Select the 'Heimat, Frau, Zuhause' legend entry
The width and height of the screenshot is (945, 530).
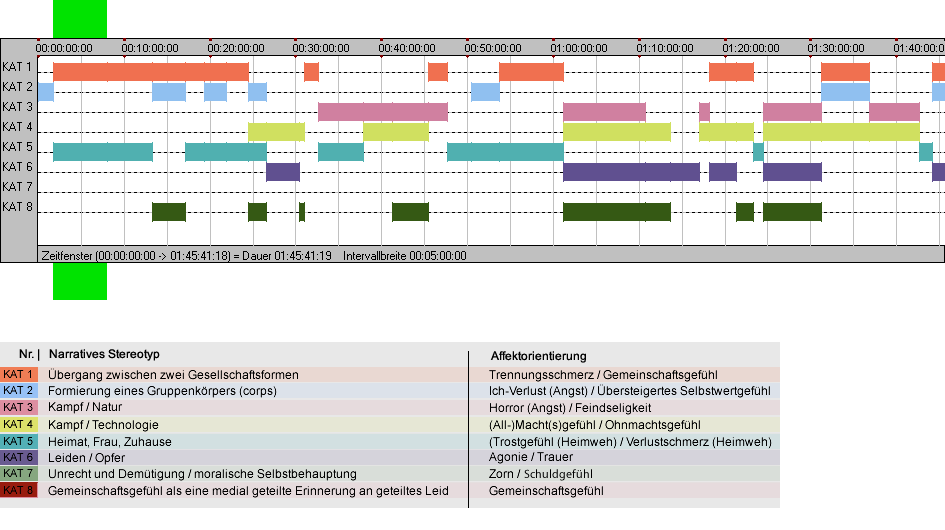[110, 442]
